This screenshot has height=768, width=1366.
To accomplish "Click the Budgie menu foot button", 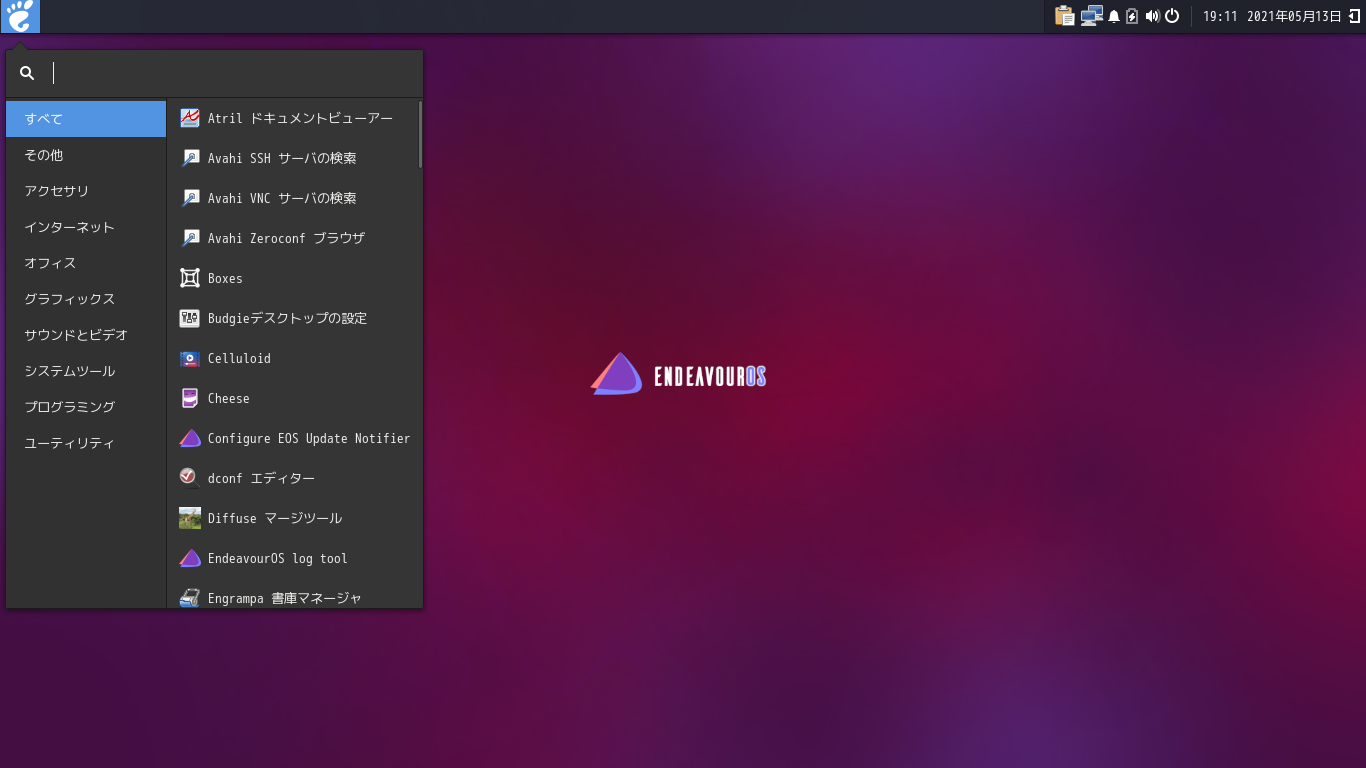I will (20, 16).
